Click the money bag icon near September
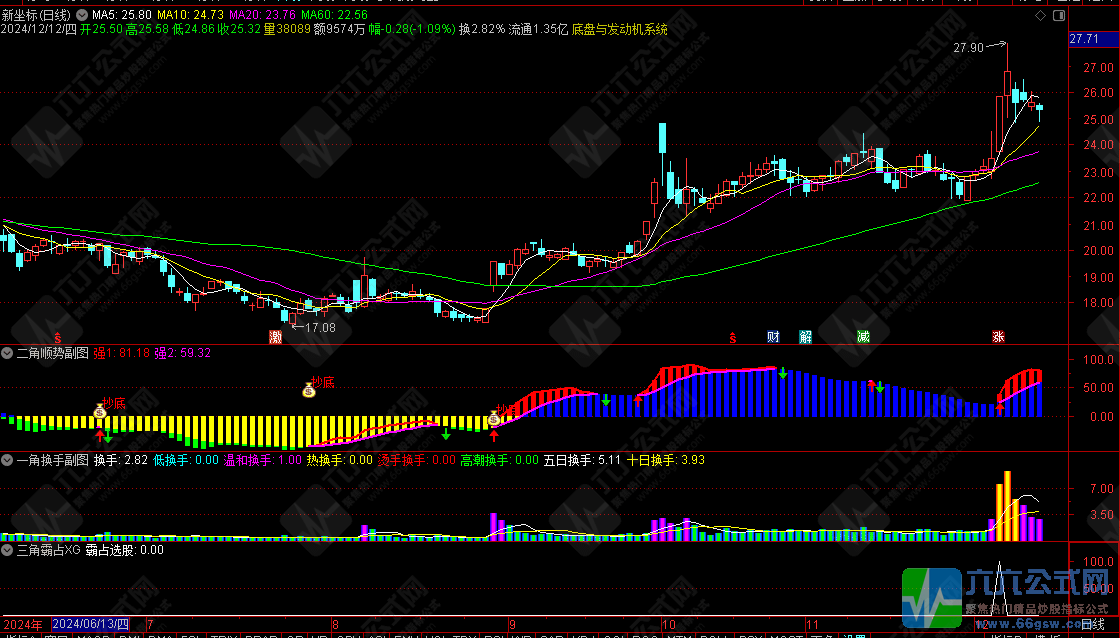 [x=494, y=418]
